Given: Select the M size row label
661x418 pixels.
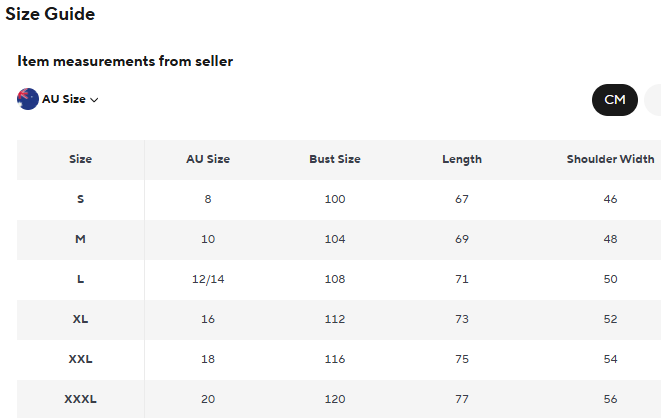Looking at the screenshot, I should (81, 239).
